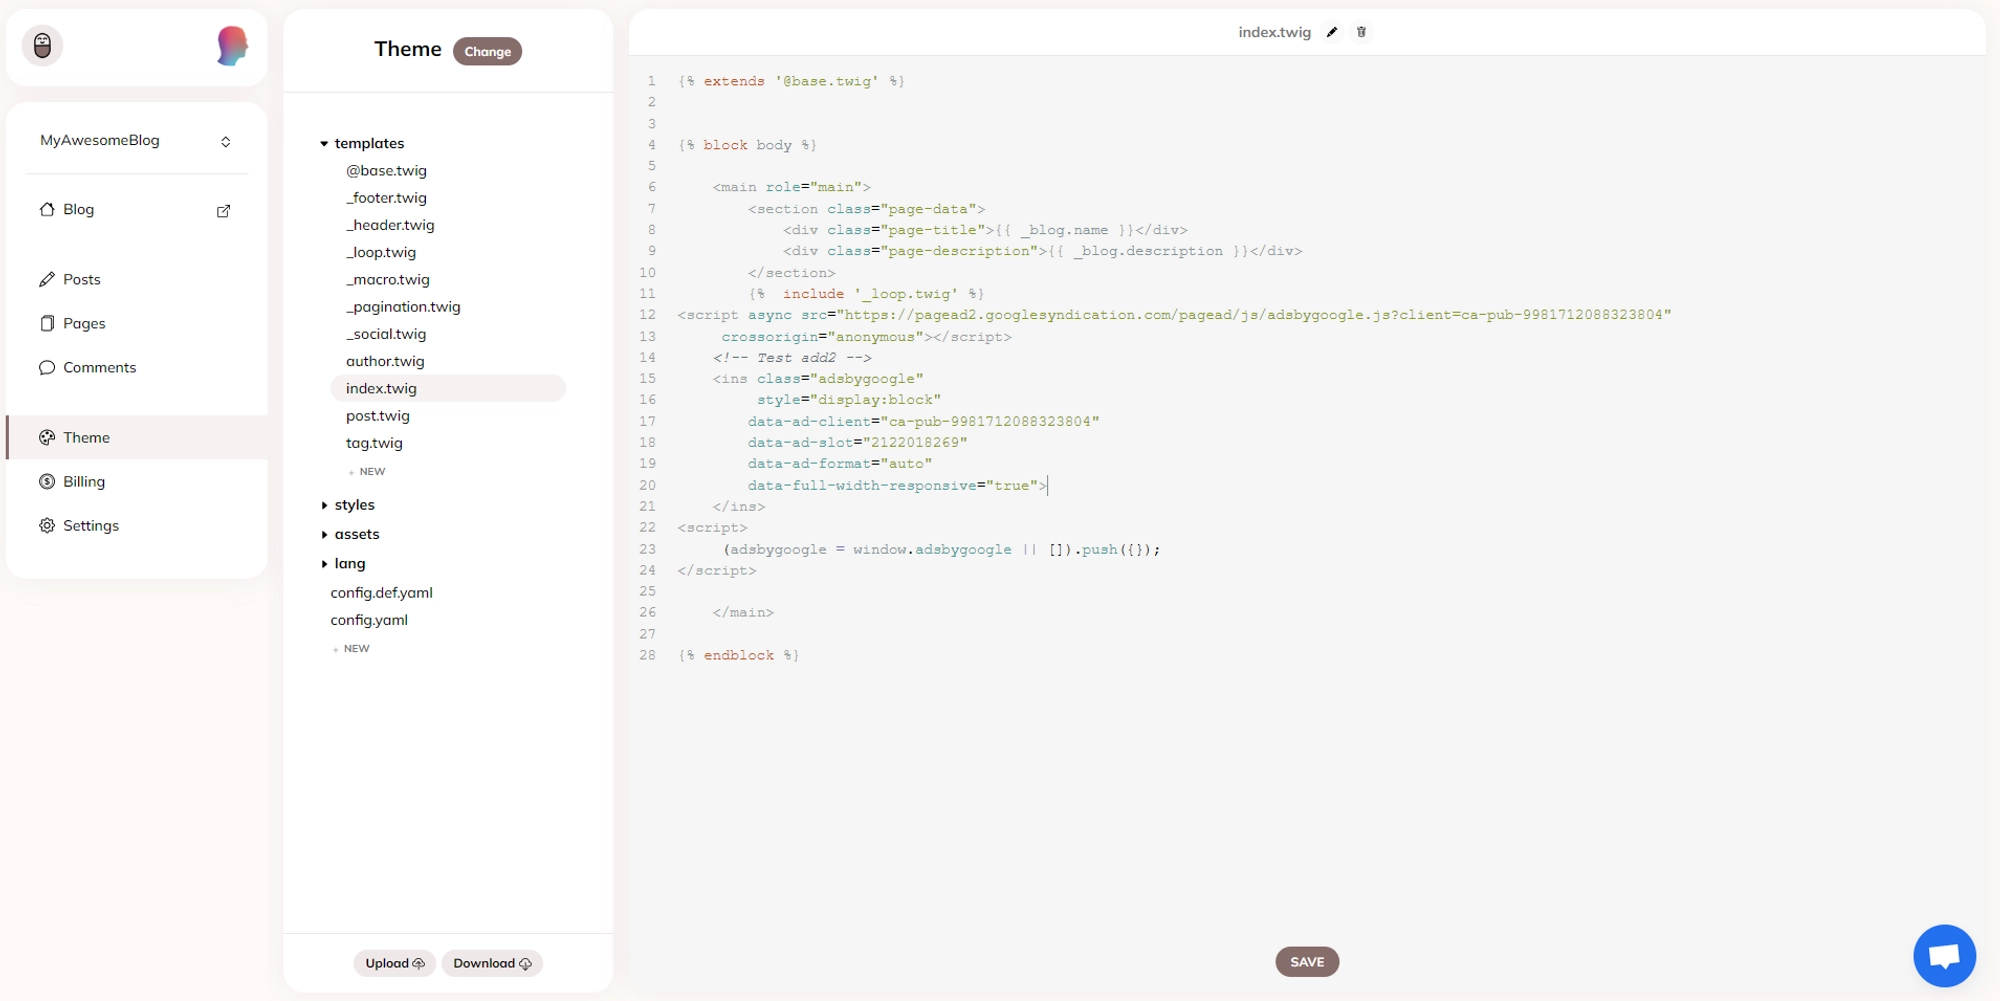Click the endblock line in editor

(739, 656)
